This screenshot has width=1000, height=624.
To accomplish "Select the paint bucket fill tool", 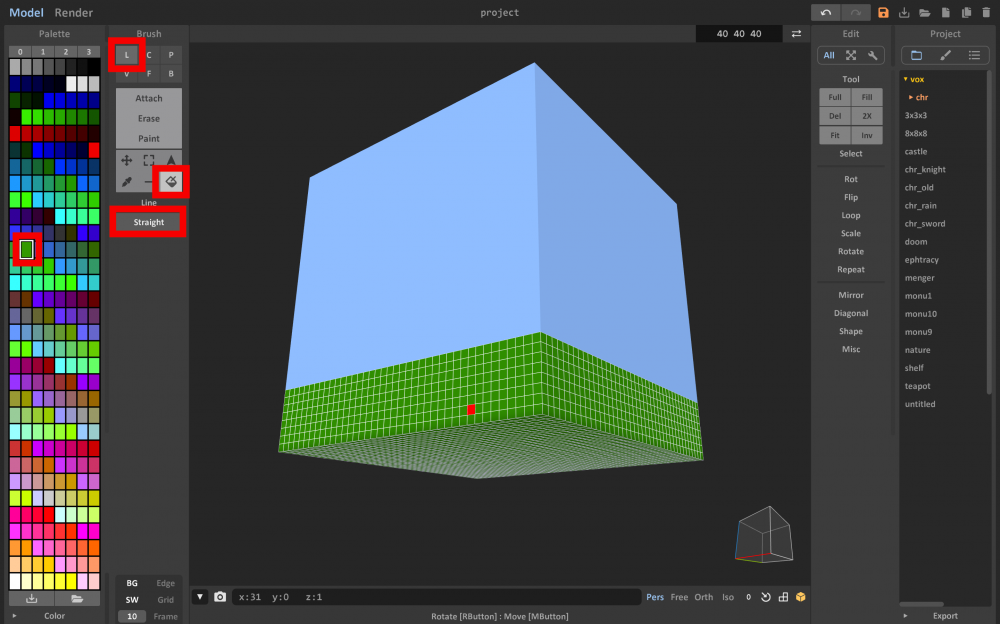I will (x=170, y=183).
